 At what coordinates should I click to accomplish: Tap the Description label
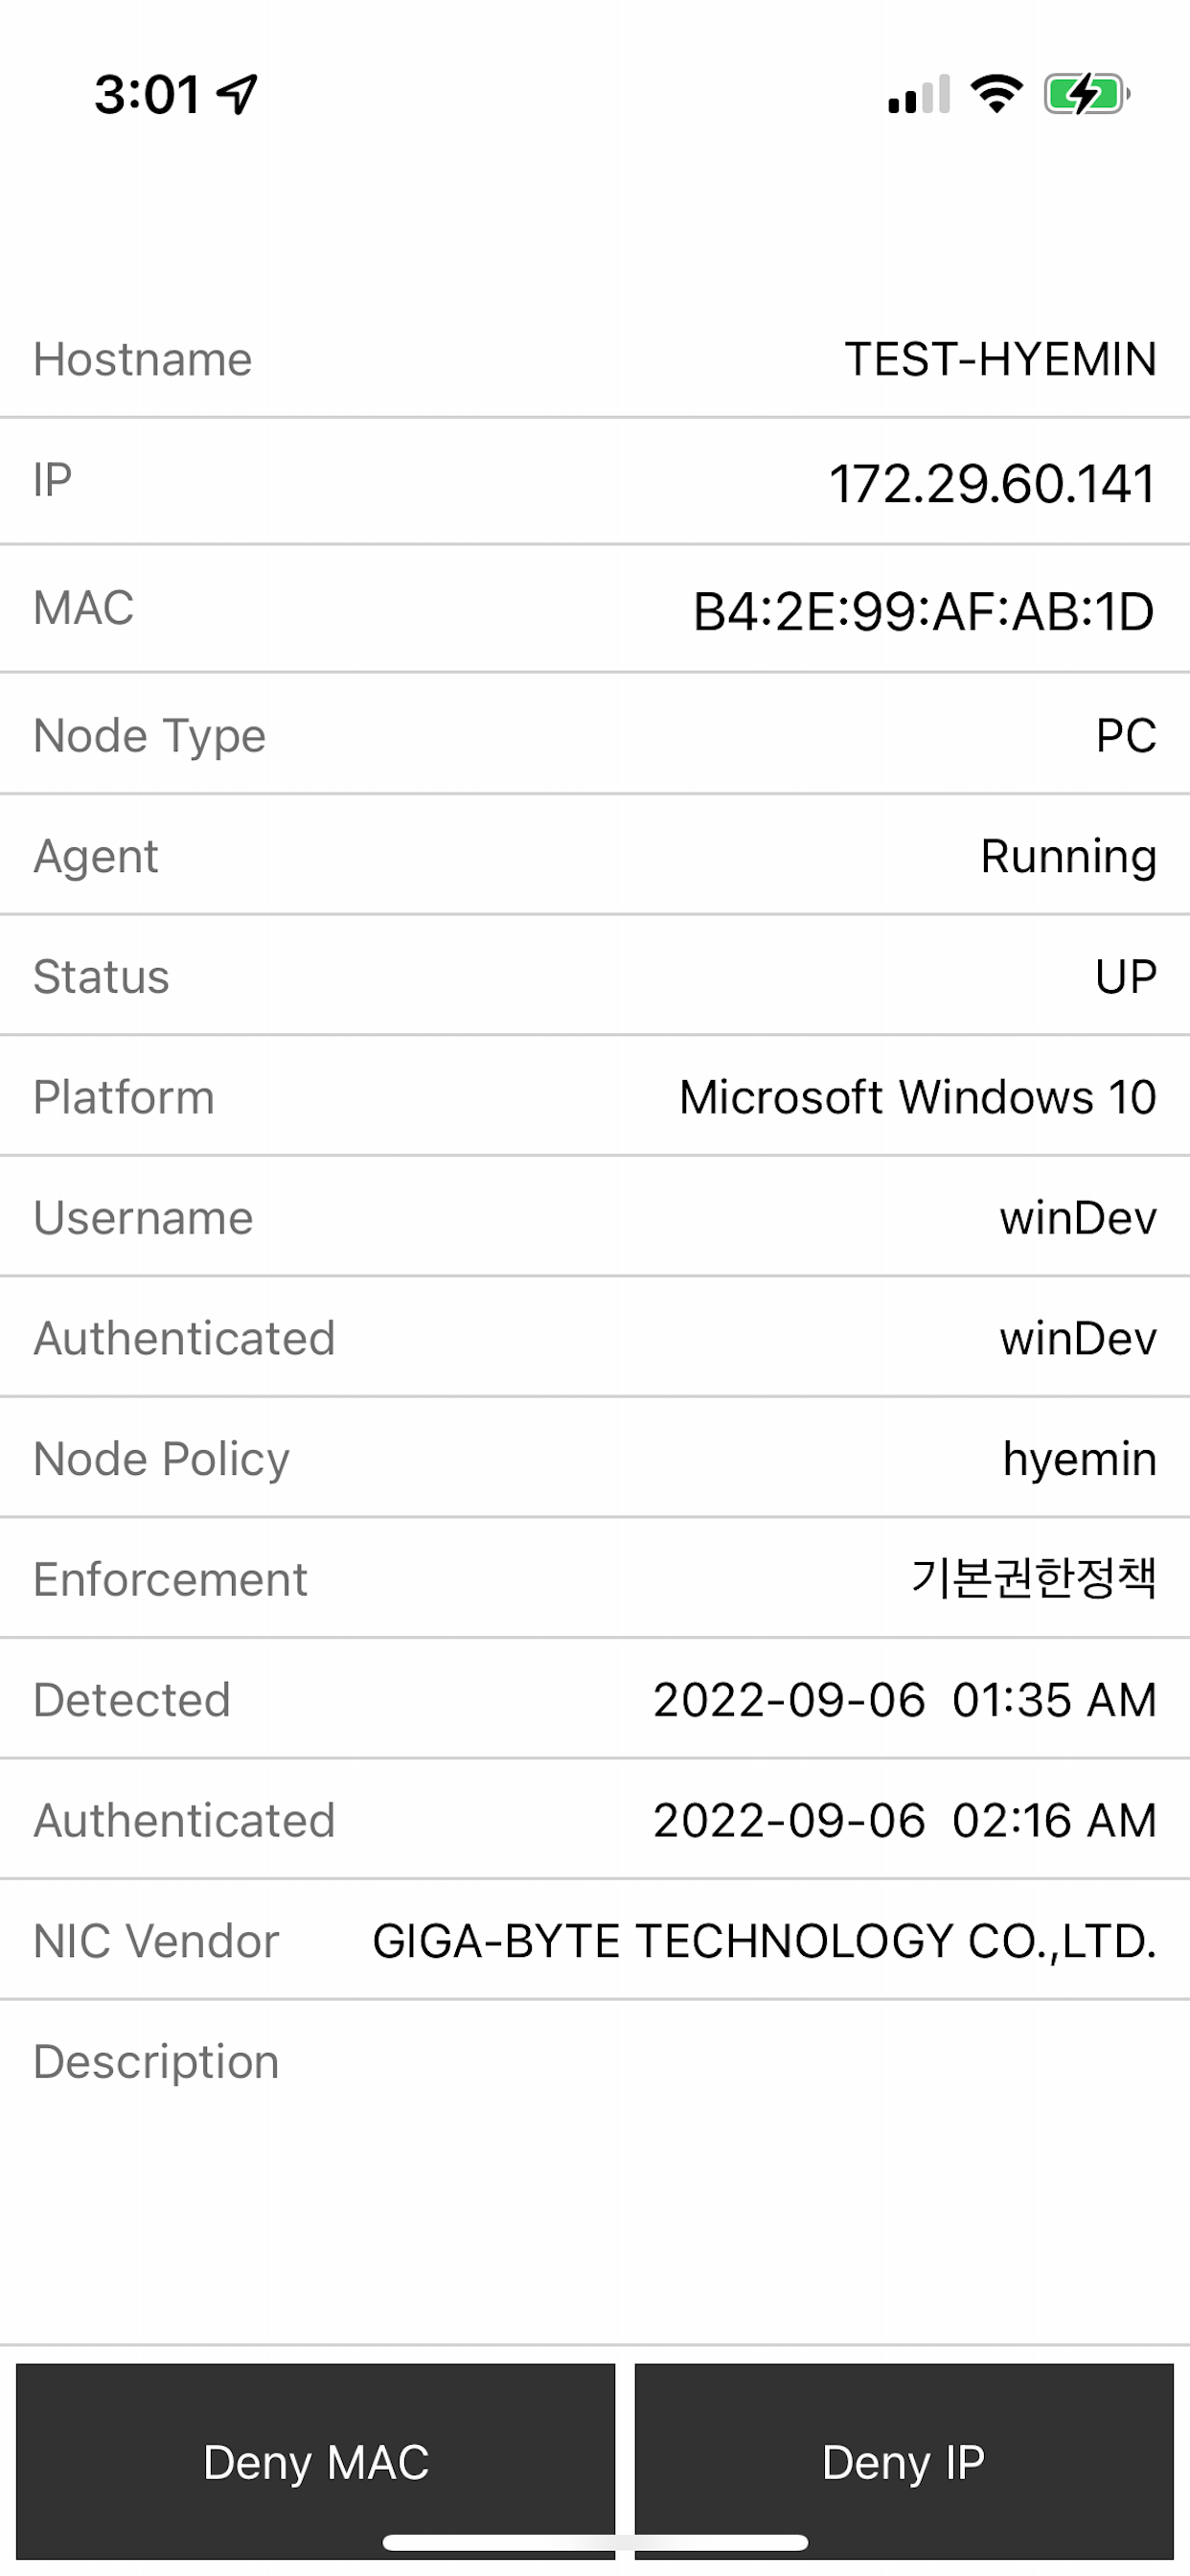[x=156, y=2062]
